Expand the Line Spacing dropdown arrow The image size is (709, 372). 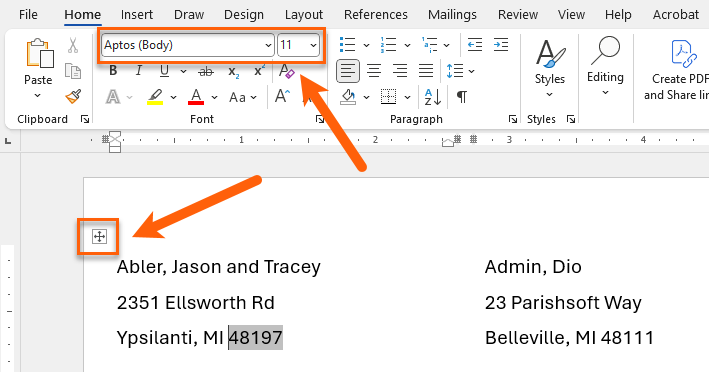472,71
